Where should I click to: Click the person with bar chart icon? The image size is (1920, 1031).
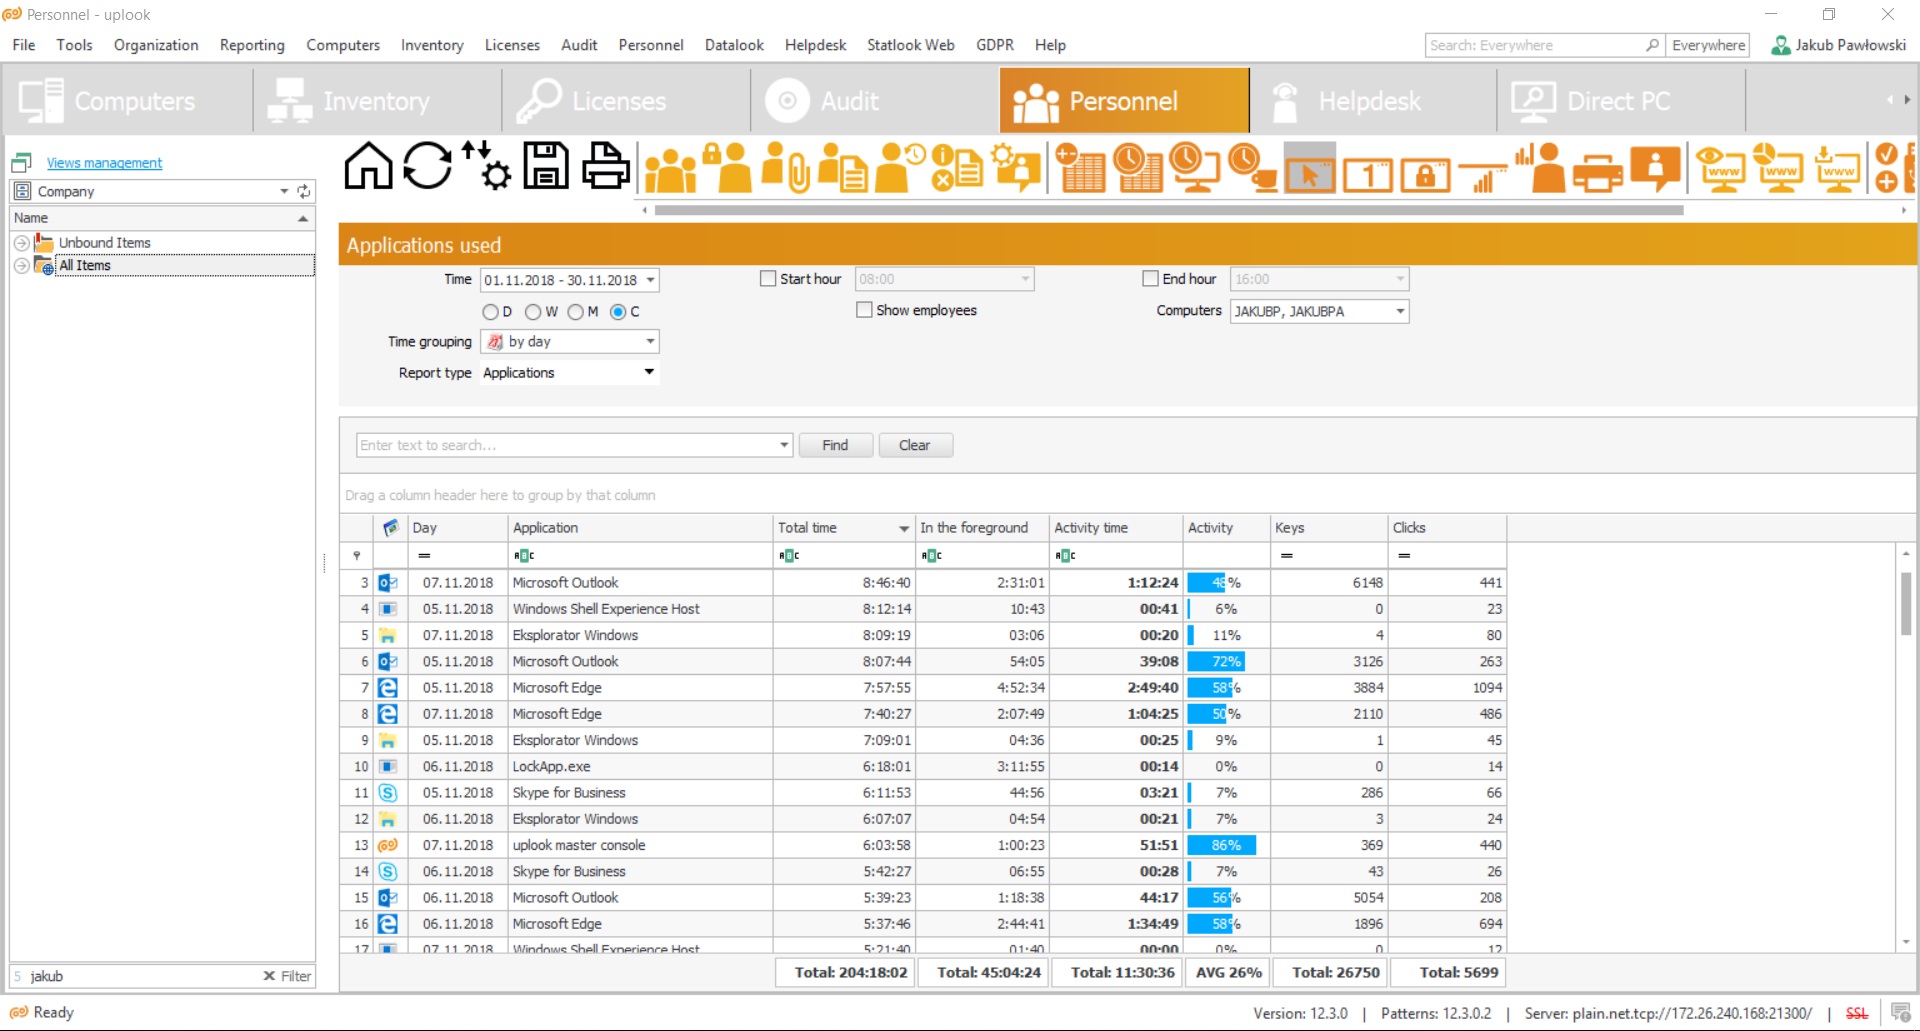[x=1541, y=167]
